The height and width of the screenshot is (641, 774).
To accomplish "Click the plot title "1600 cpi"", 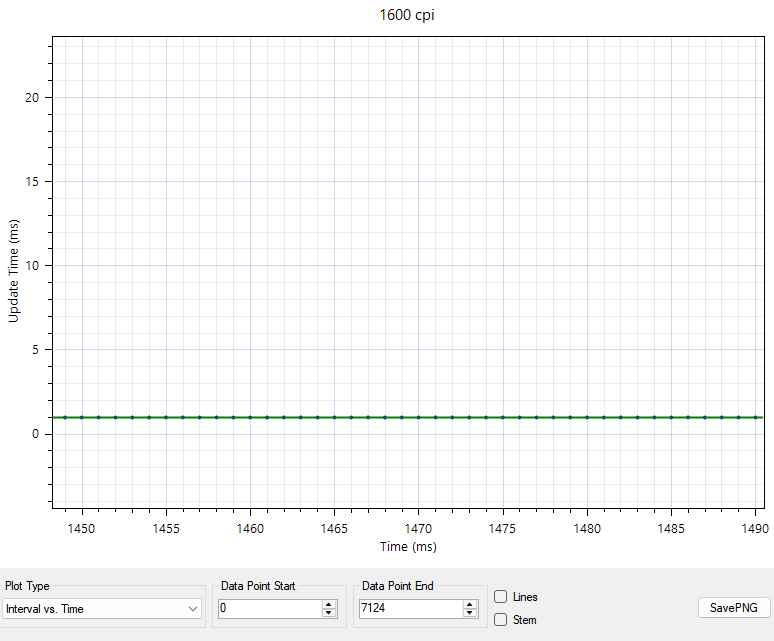I will click(407, 17).
